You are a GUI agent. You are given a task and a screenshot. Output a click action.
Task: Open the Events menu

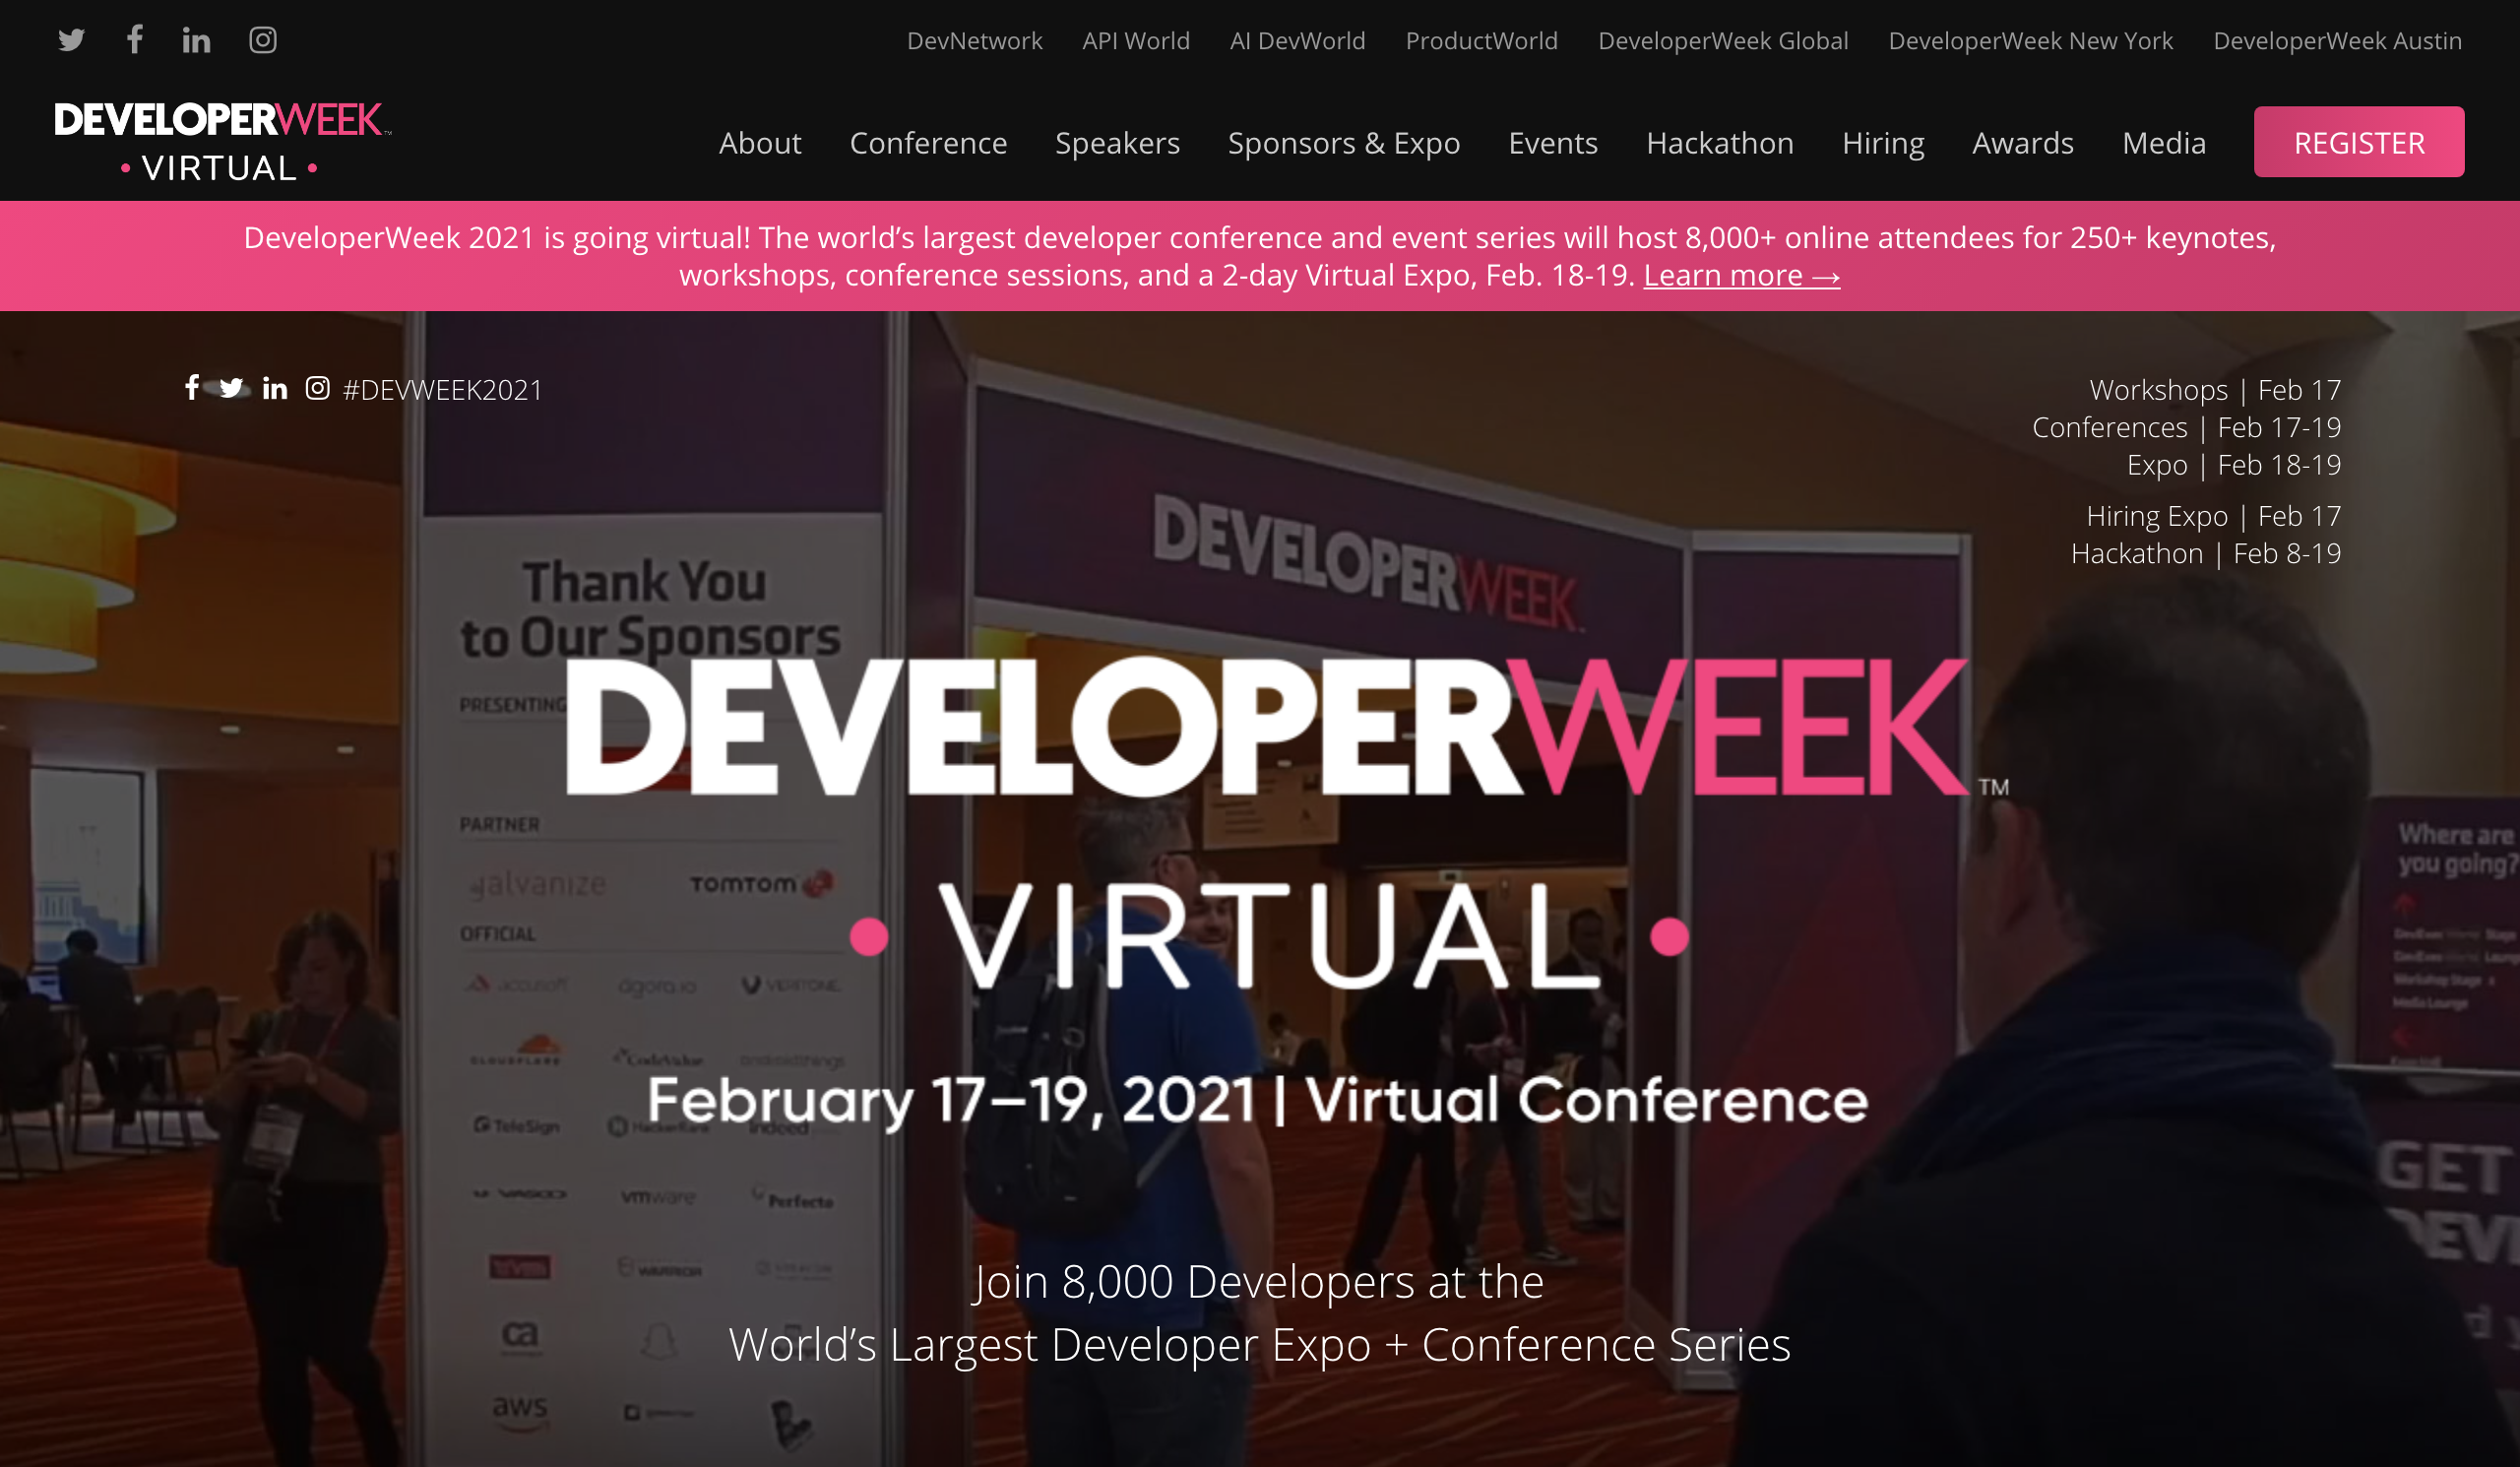coord(1553,143)
